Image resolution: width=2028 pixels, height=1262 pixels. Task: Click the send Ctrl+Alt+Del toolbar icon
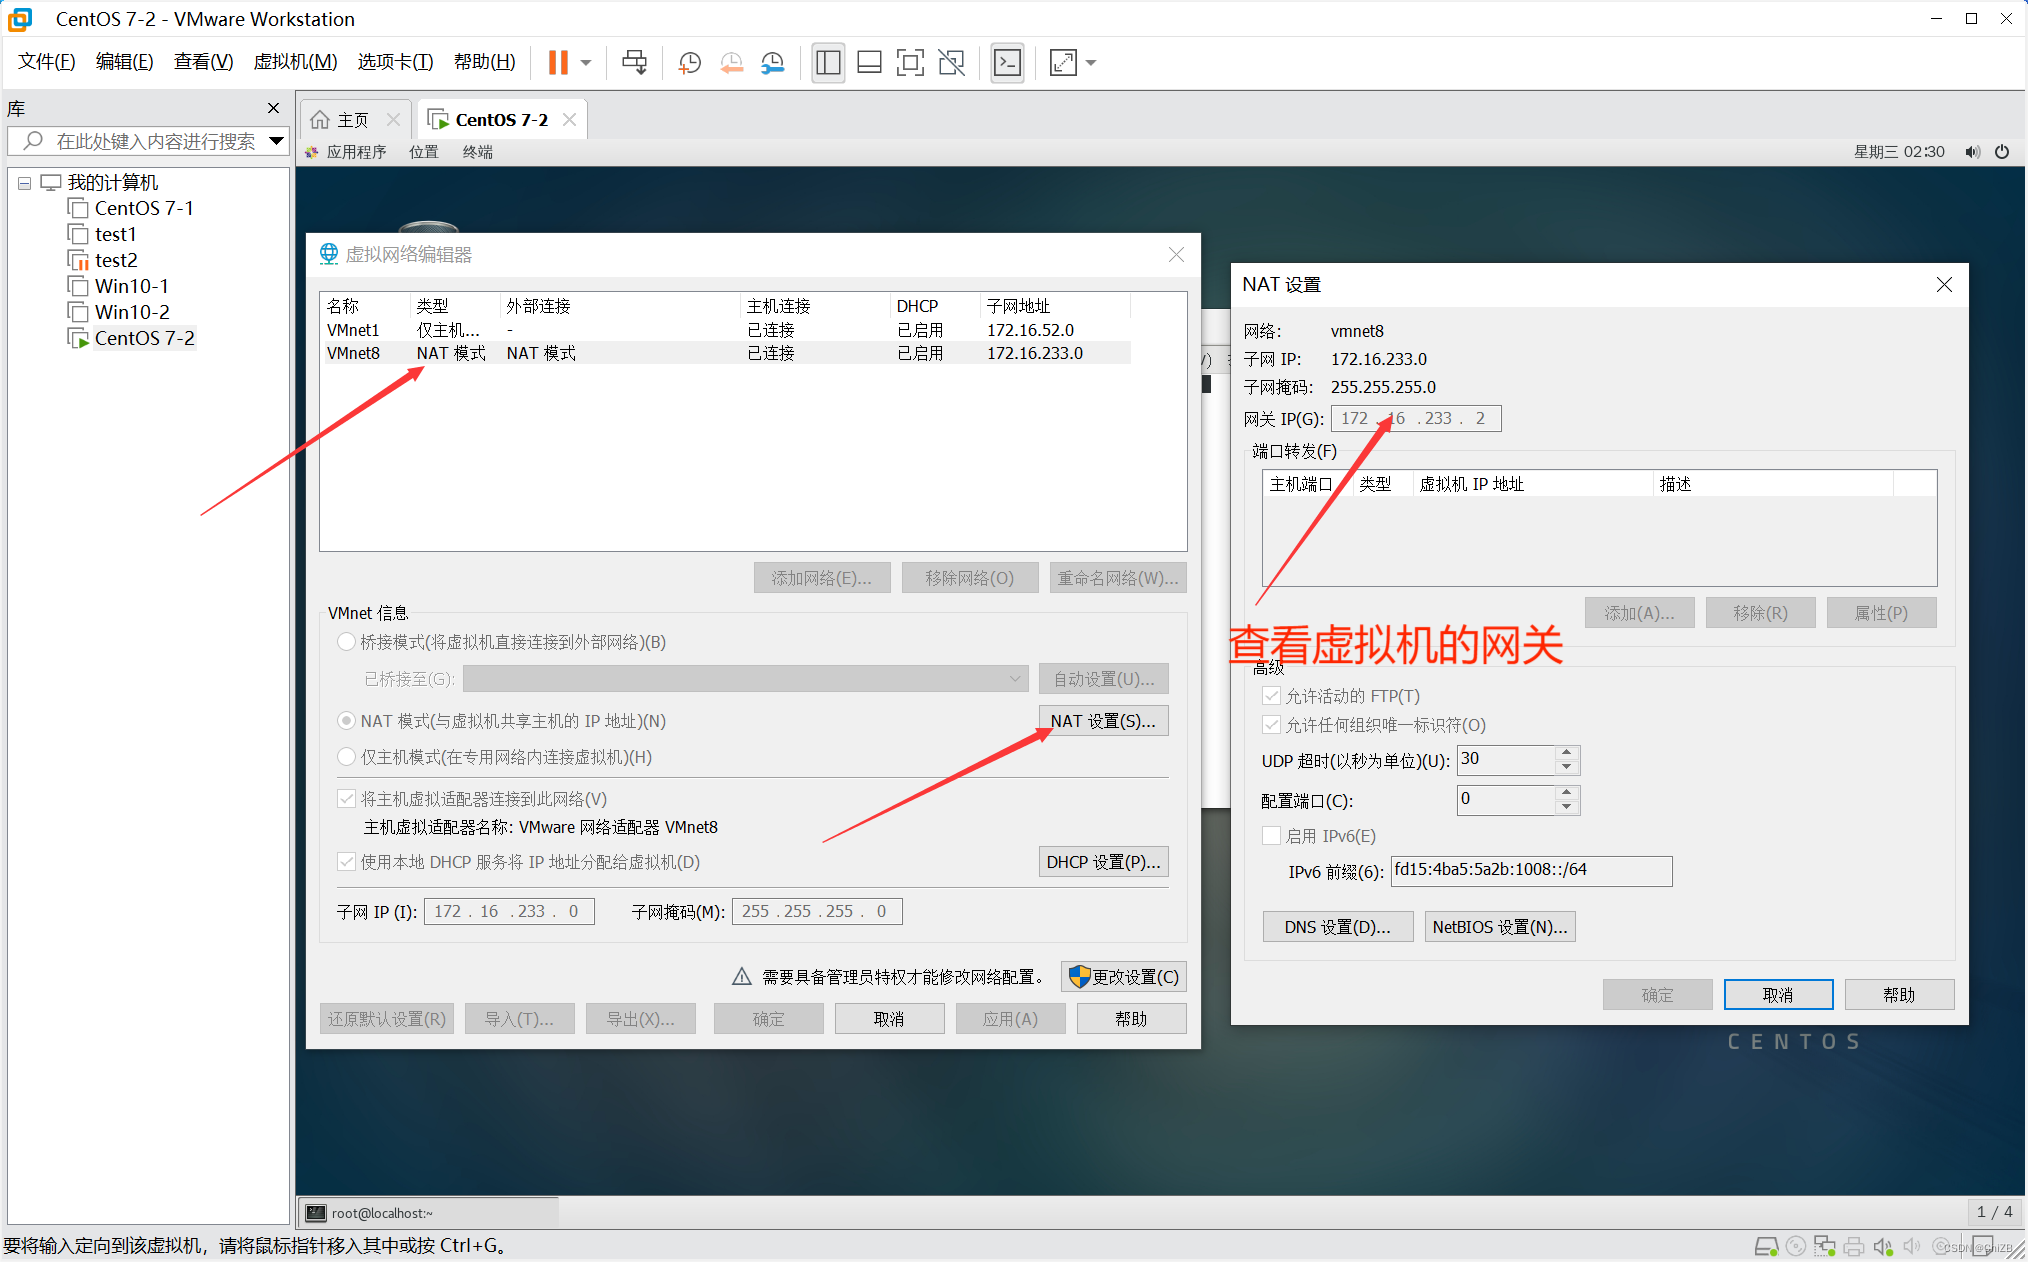[x=634, y=63]
